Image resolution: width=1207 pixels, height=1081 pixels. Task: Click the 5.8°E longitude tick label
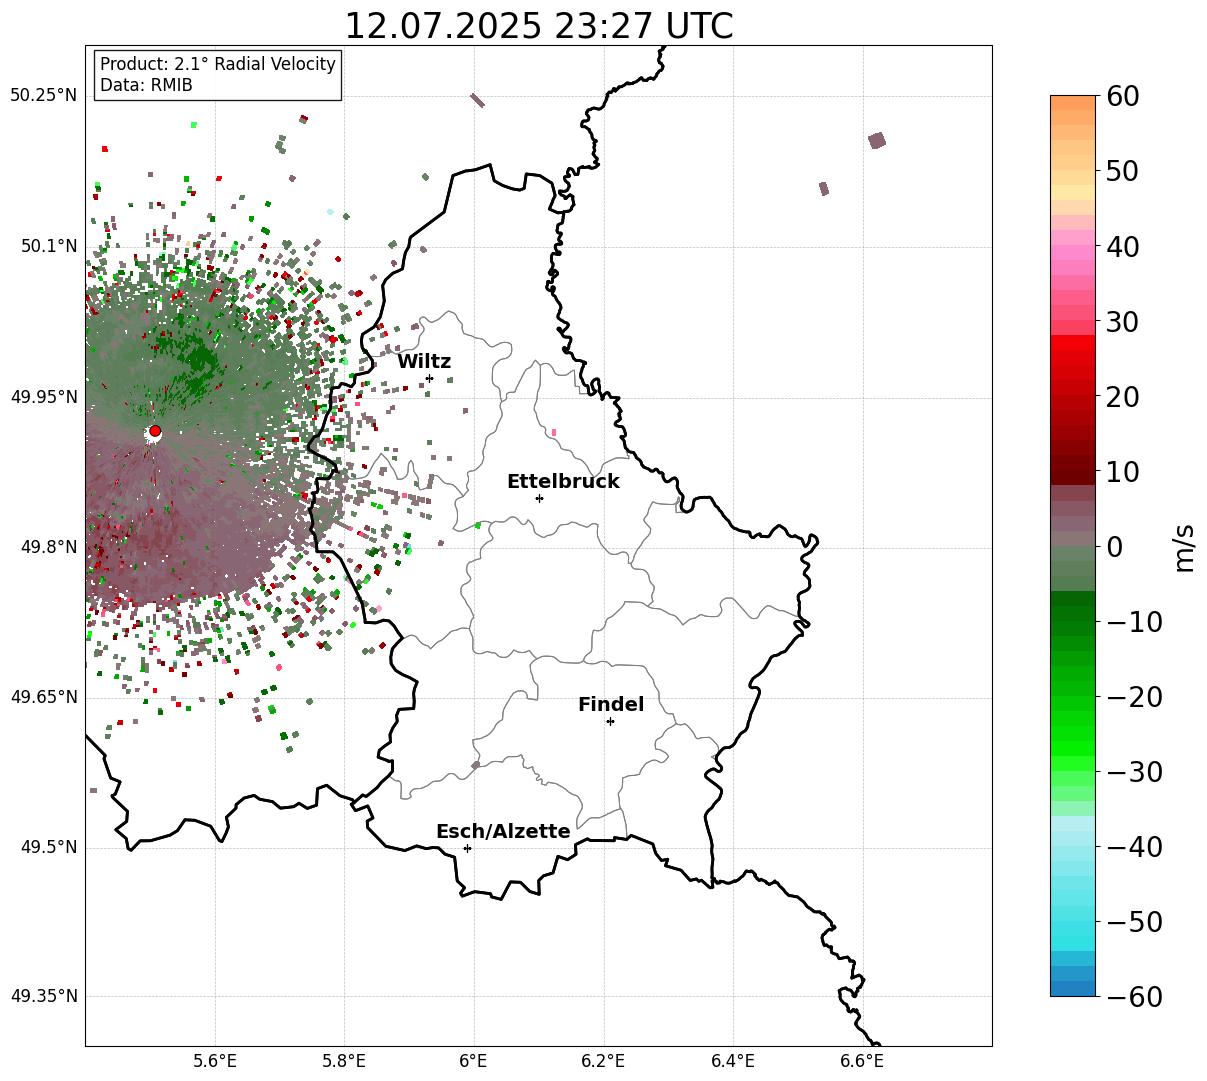click(x=345, y=1060)
